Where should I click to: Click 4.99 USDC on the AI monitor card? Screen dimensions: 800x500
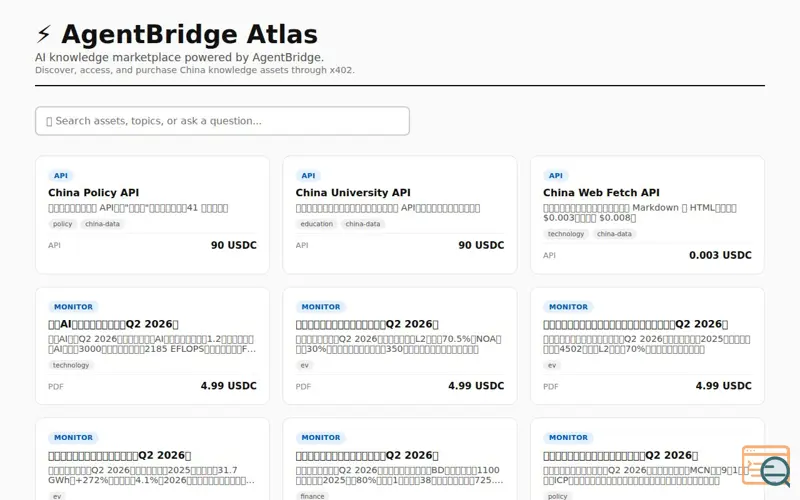point(229,386)
